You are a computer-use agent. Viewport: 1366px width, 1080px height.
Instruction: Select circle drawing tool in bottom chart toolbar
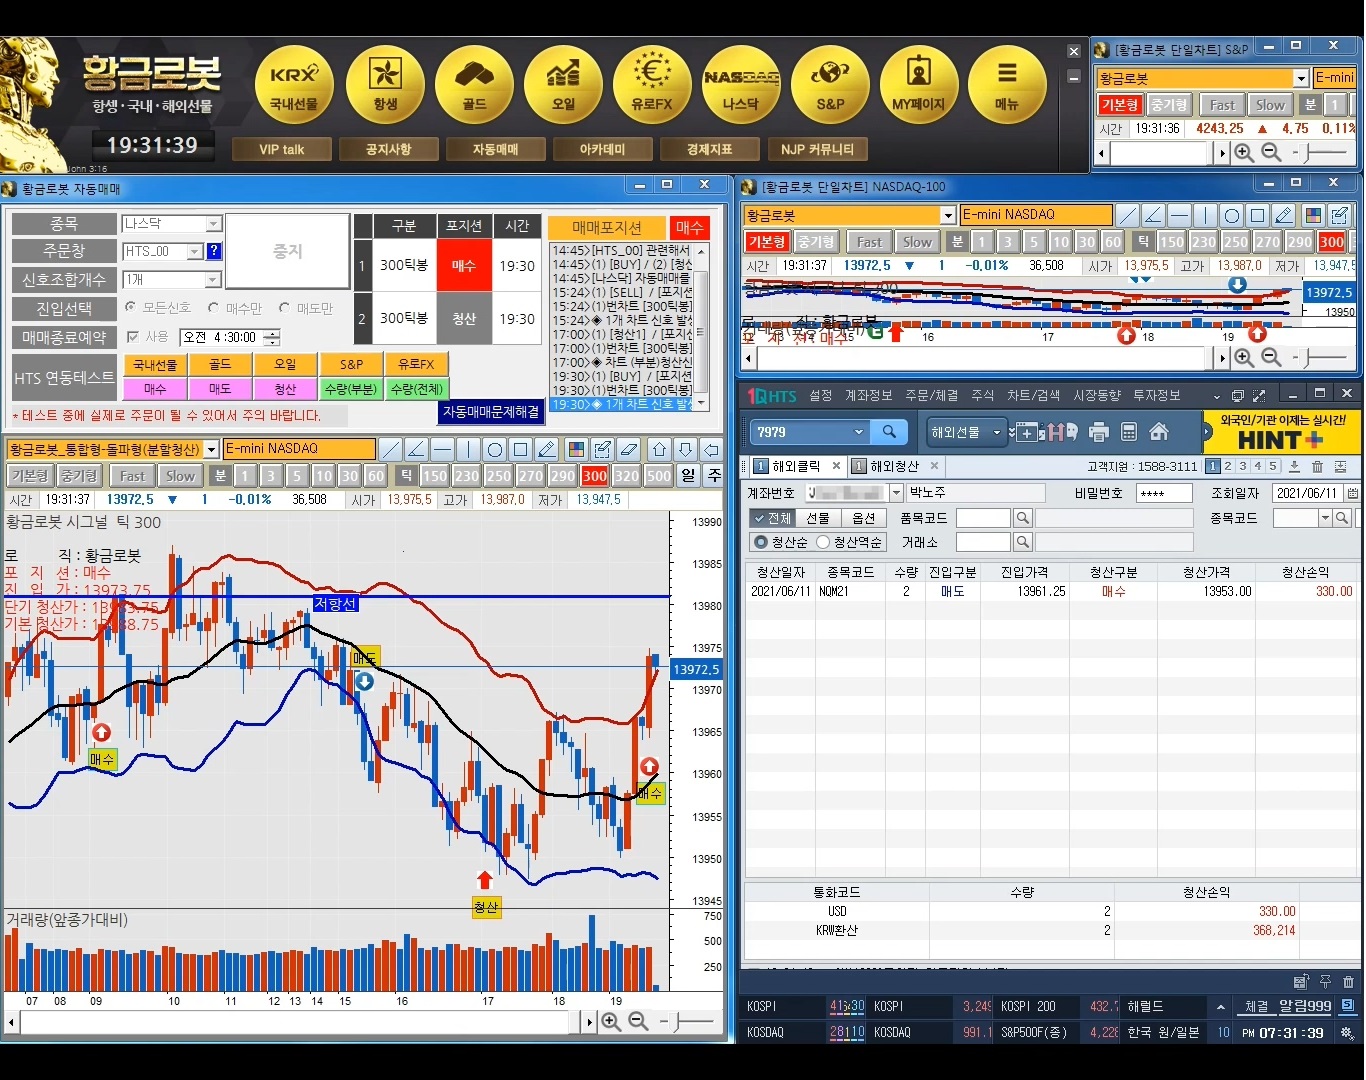[x=494, y=449]
